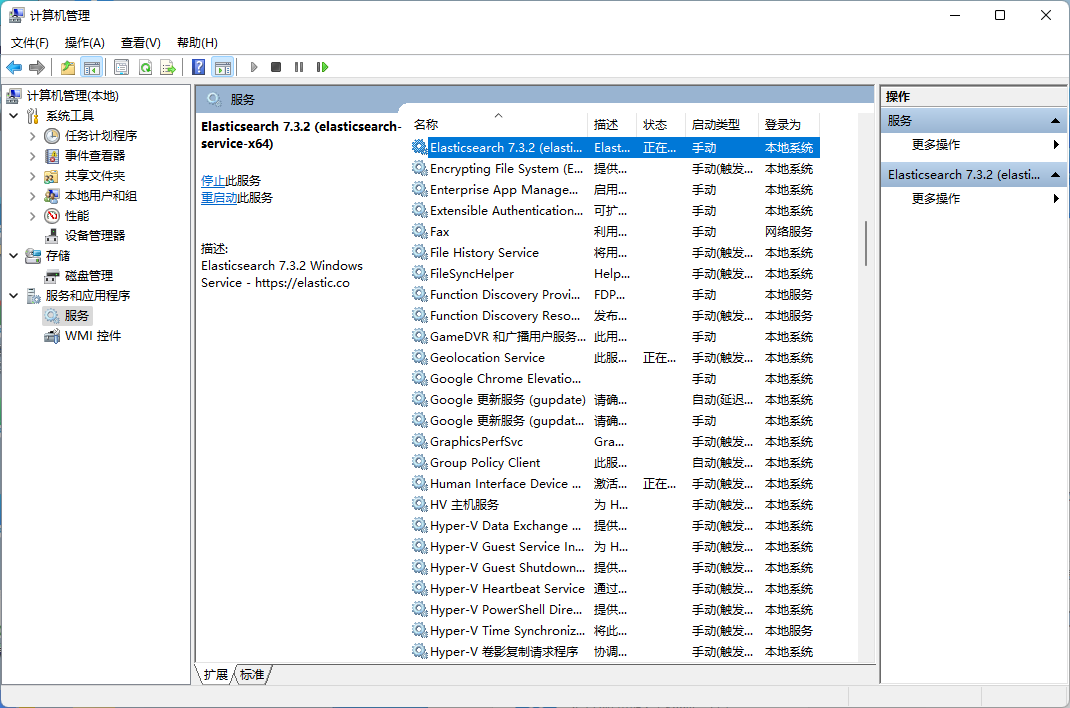Click the Stop service square icon
Screen dimensions: 1070x708
click(276, 67)
